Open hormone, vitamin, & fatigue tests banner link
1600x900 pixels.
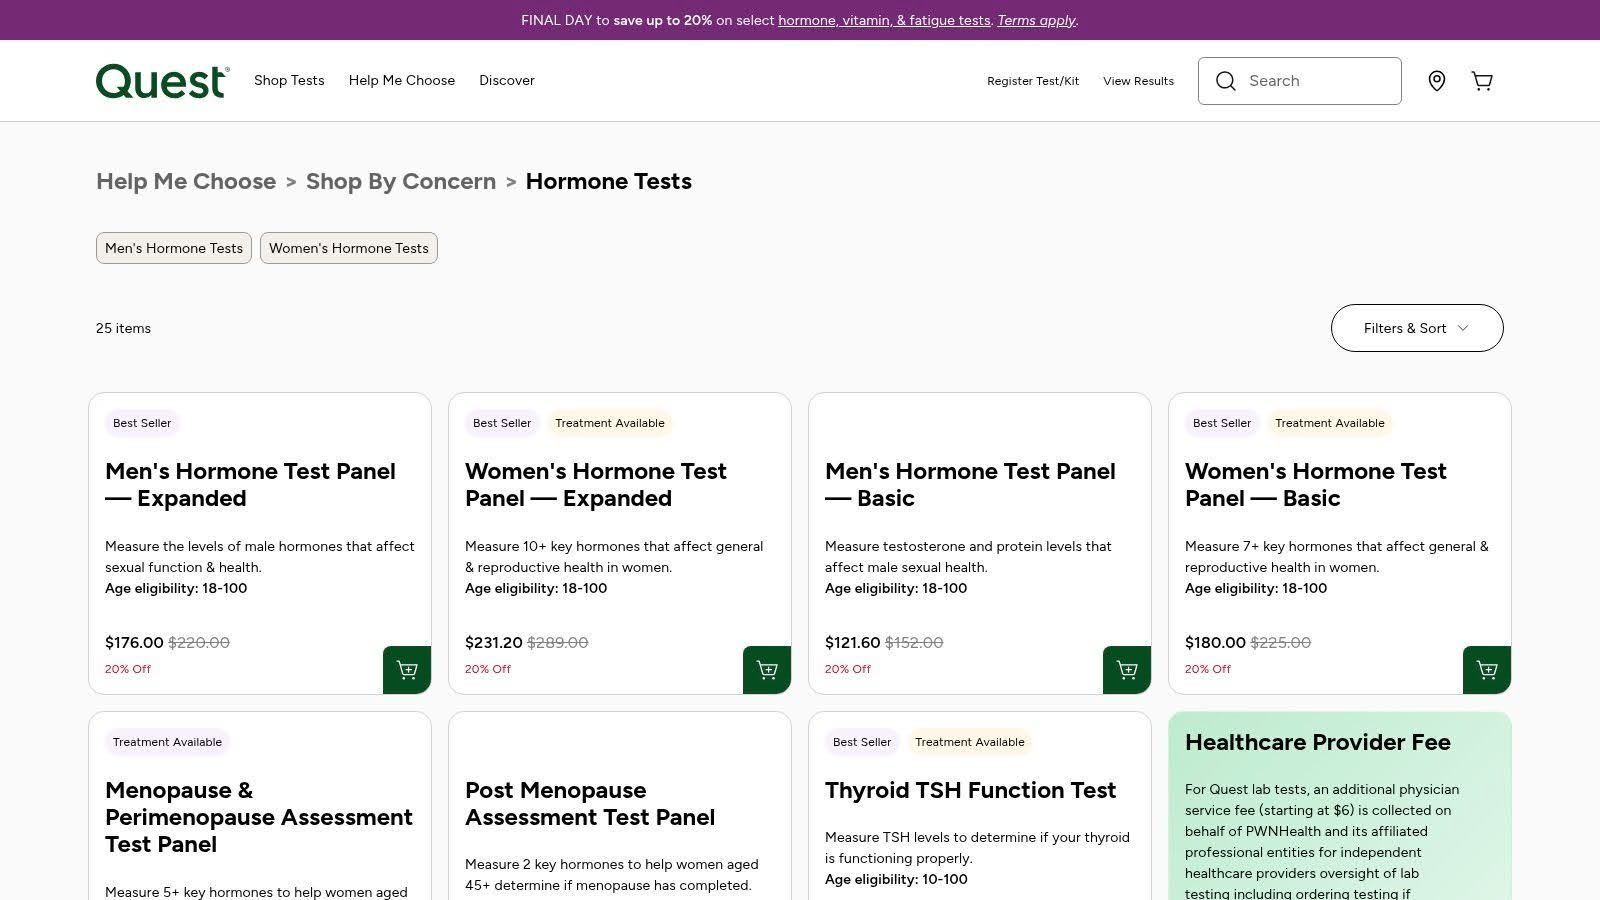click(x=884, y=20)
